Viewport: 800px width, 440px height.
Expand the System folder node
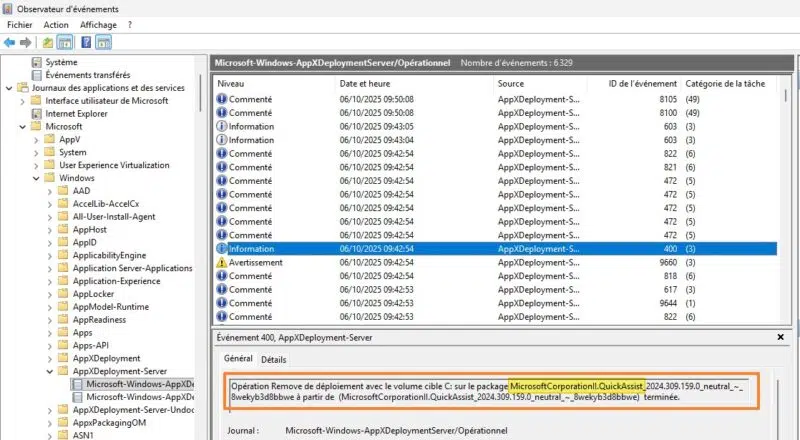(x=36, y=152)
